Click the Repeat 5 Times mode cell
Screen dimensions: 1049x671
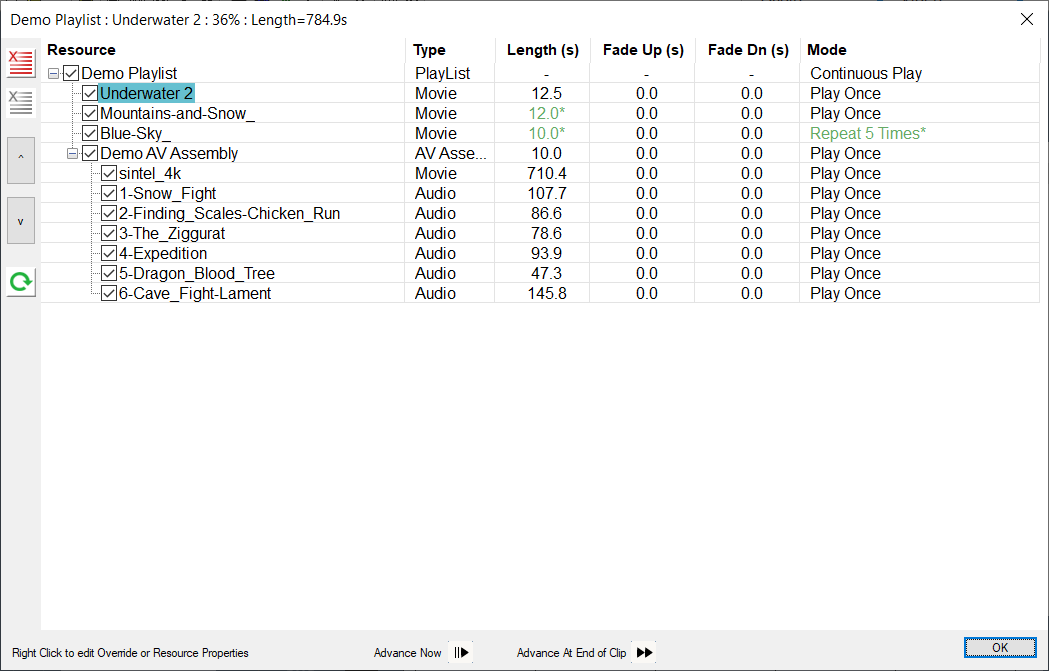(868, 133)
